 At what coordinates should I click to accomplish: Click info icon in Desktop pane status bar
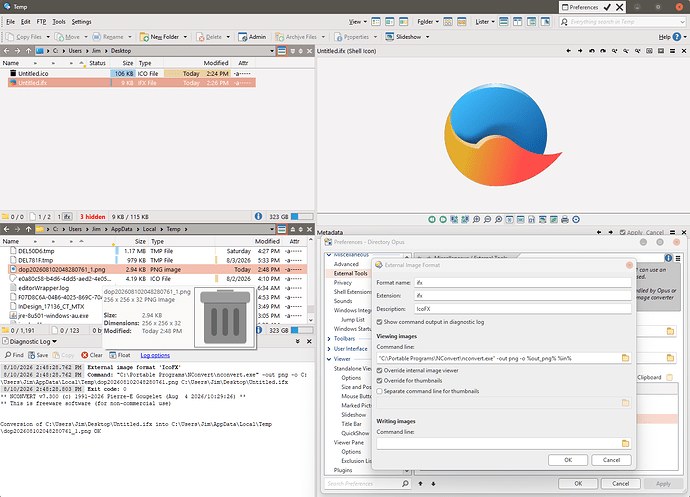[258, 216]
